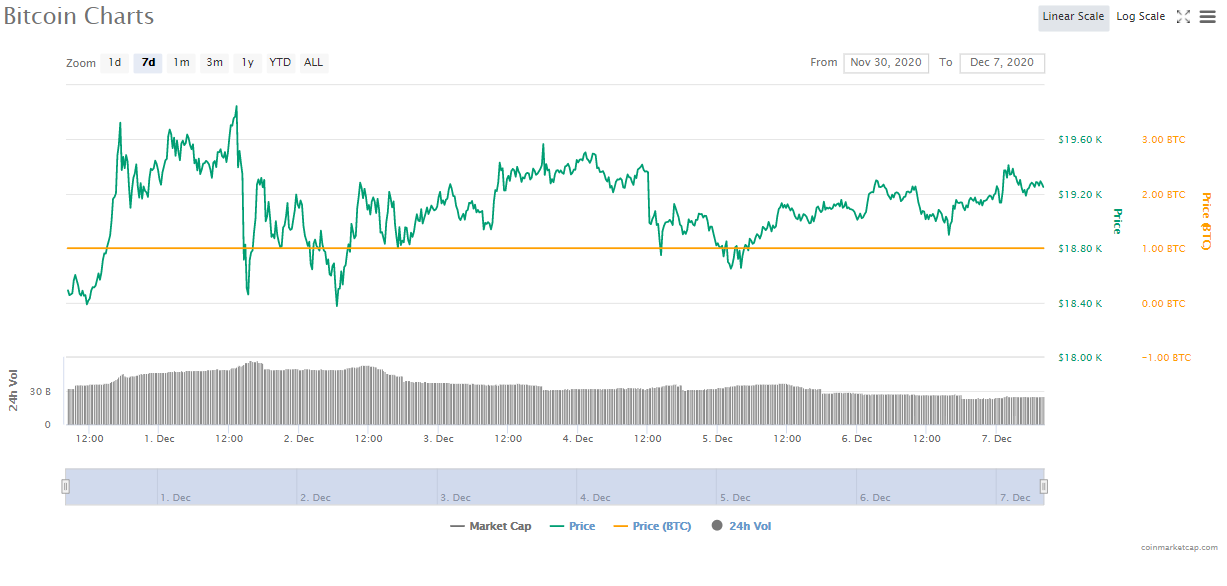Click the orange Price (BTC) axis title
The image size is (1227, 586).
pos(1205,221)
